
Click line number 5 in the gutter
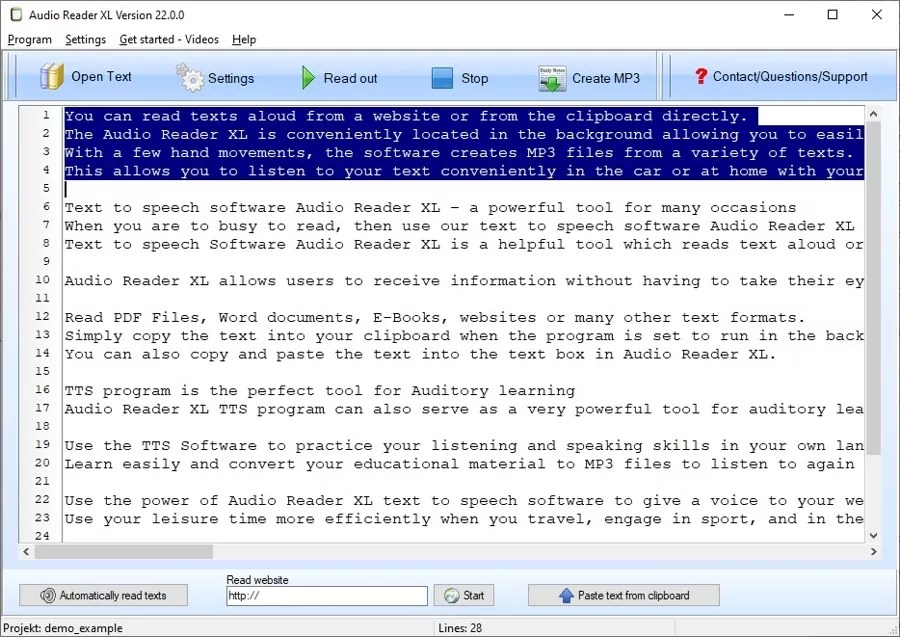46,188
